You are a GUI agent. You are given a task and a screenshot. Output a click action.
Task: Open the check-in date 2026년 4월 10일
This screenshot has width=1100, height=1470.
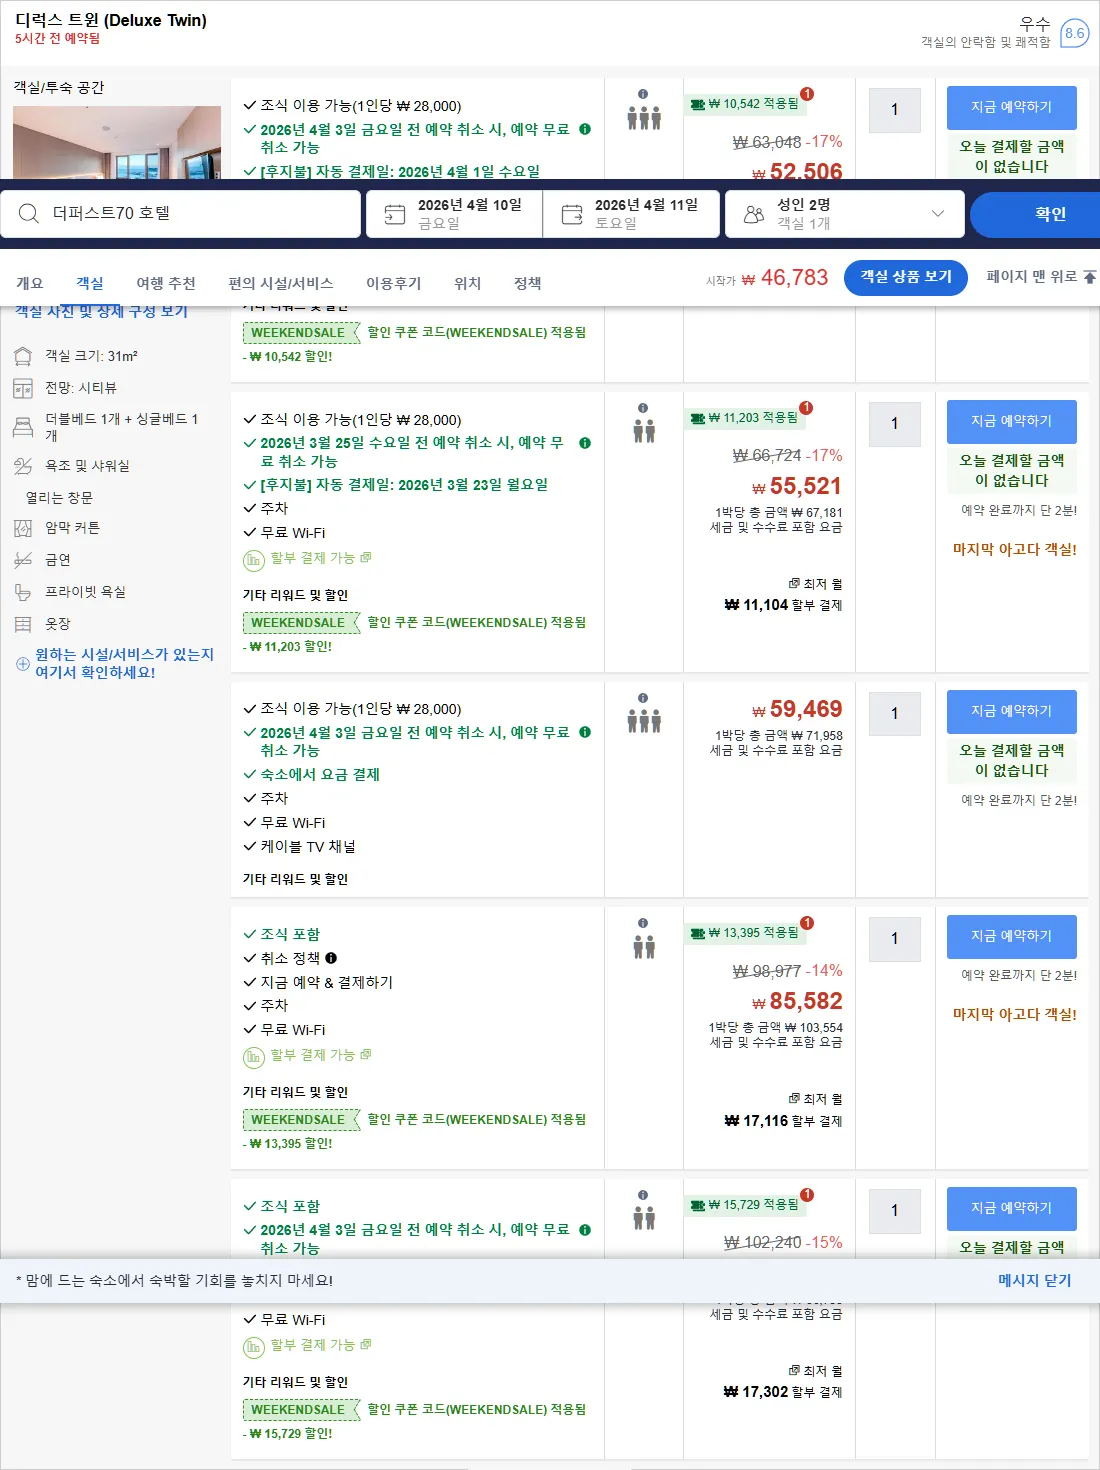(x=455, y=214)
